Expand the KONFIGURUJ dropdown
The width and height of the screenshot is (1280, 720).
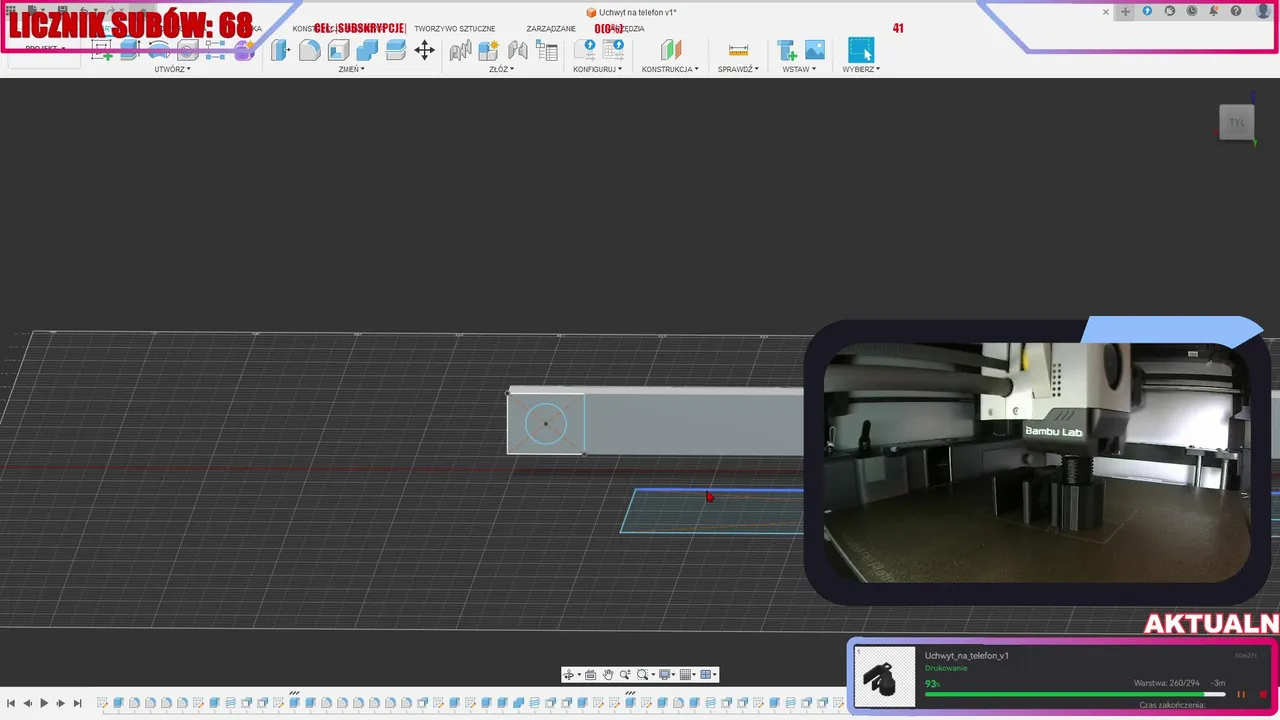(x=597, y=69)
